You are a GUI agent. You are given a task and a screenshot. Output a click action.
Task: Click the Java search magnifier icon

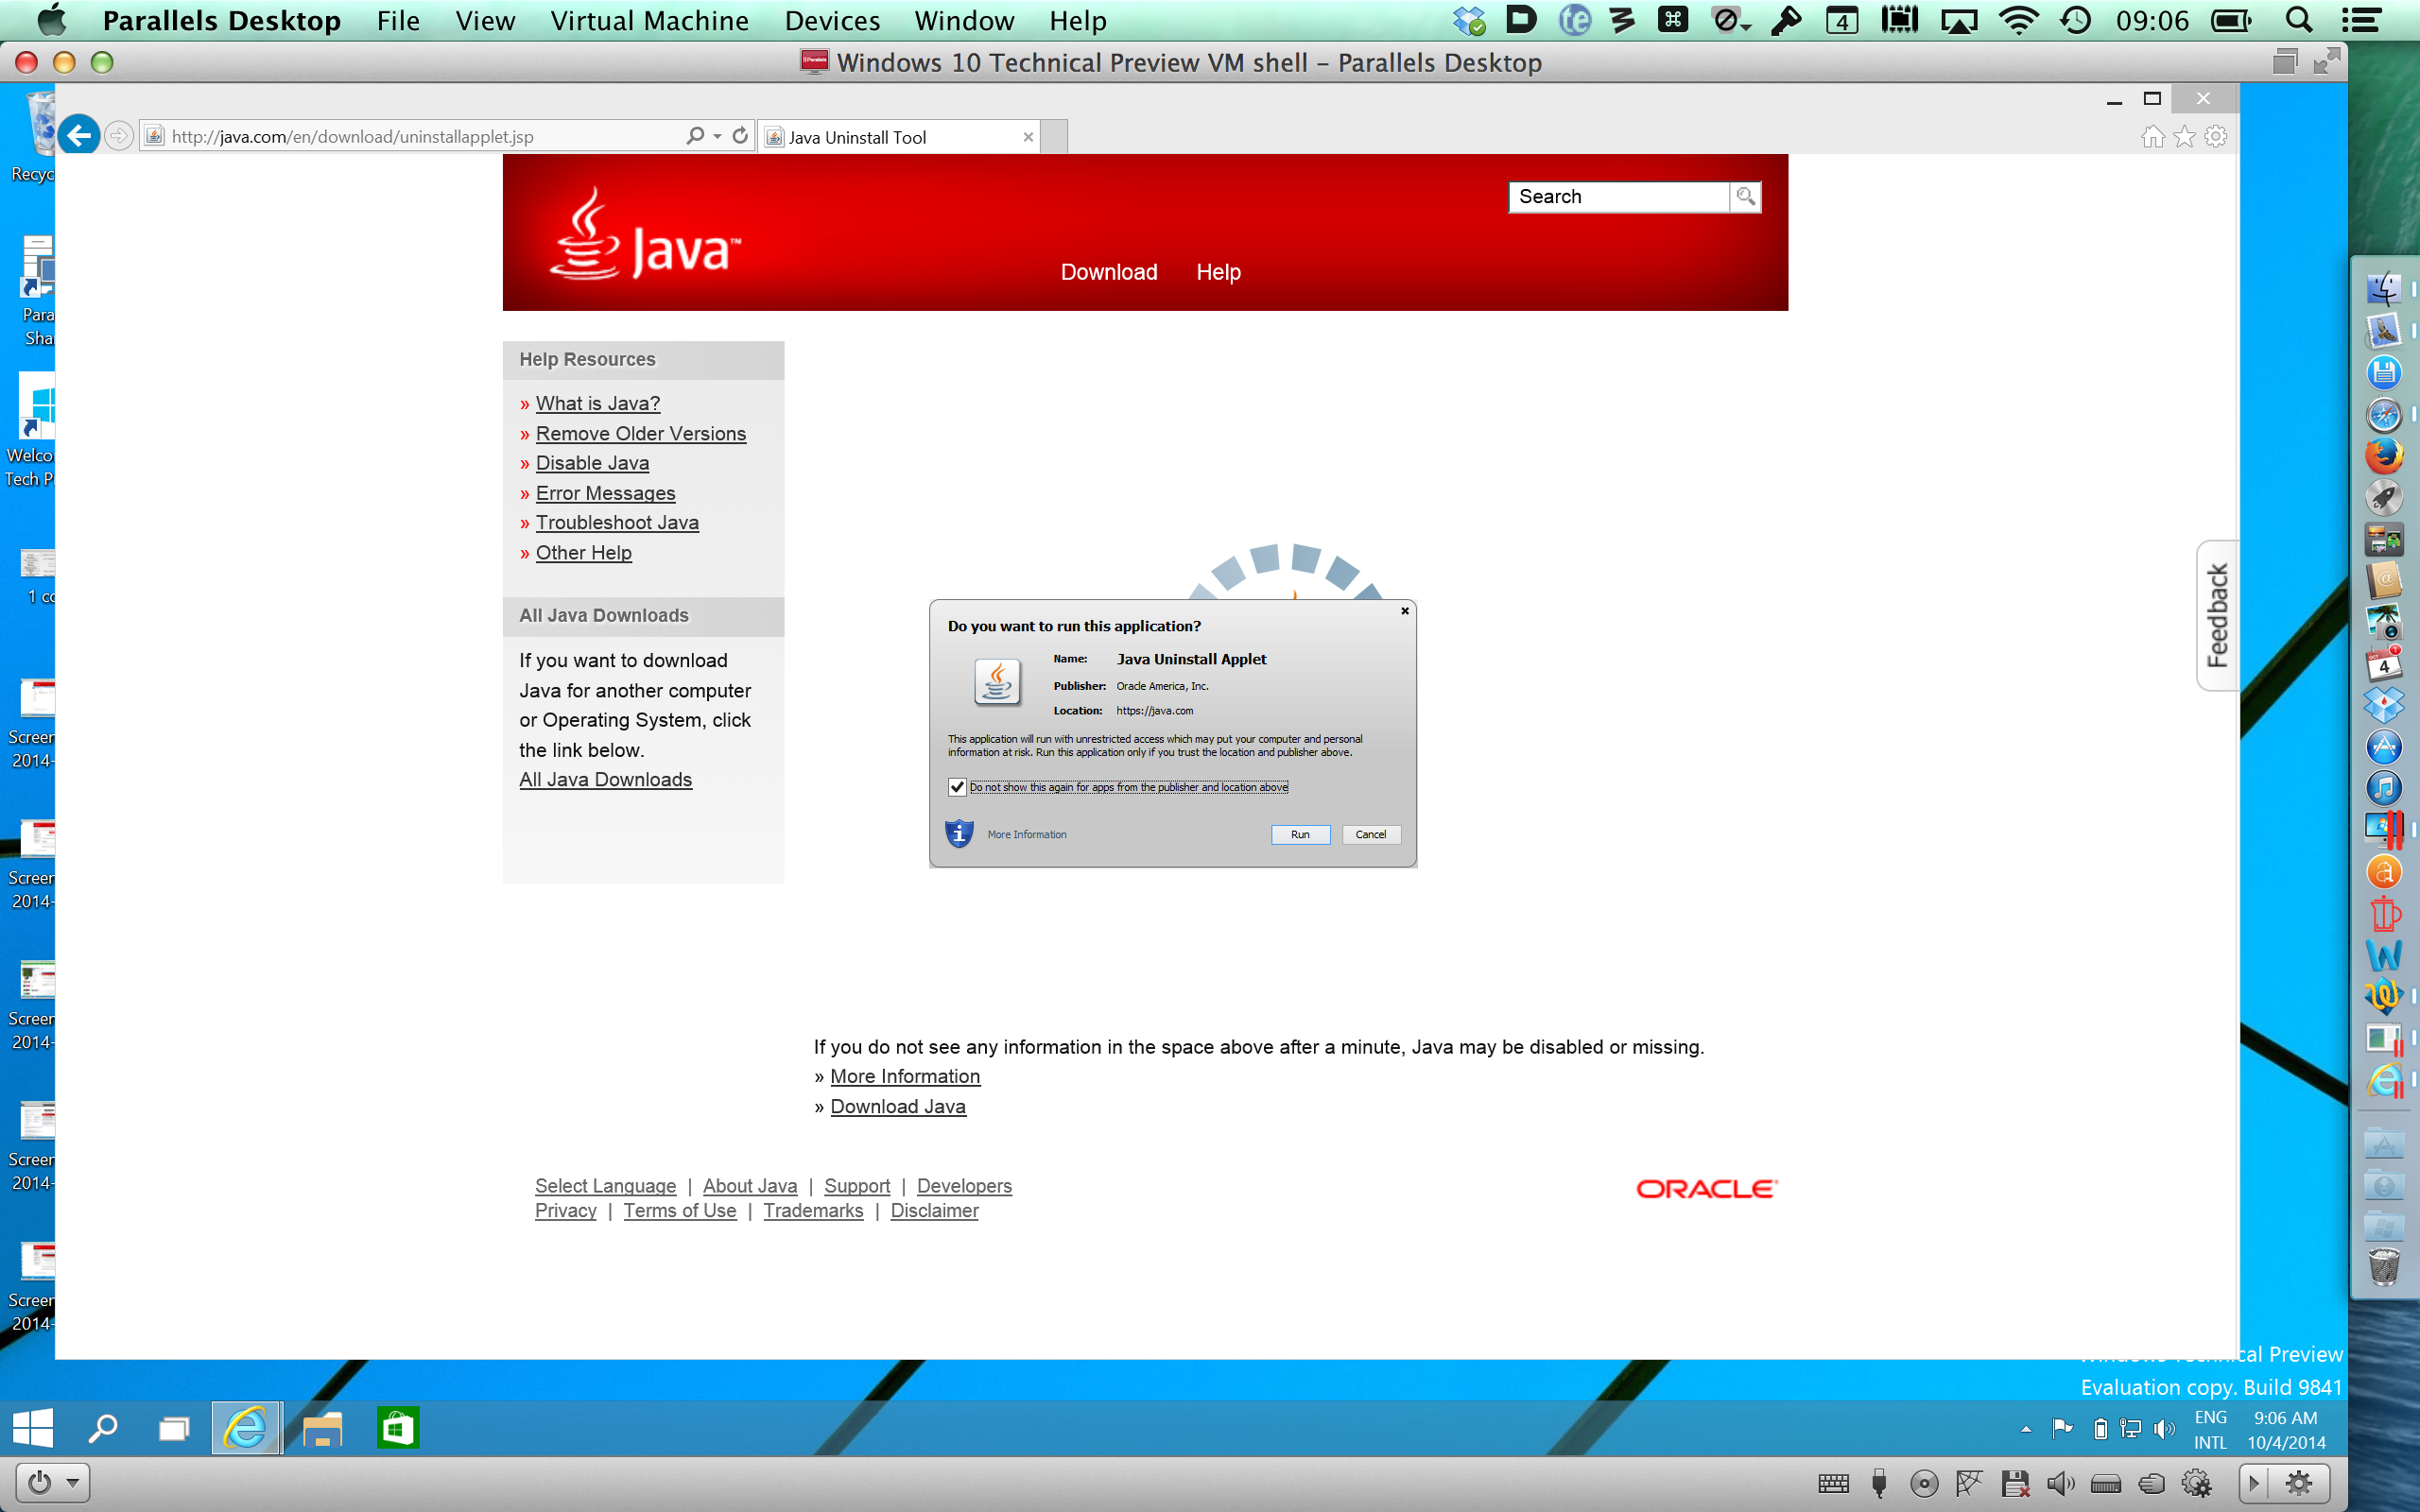point(1745,196)
